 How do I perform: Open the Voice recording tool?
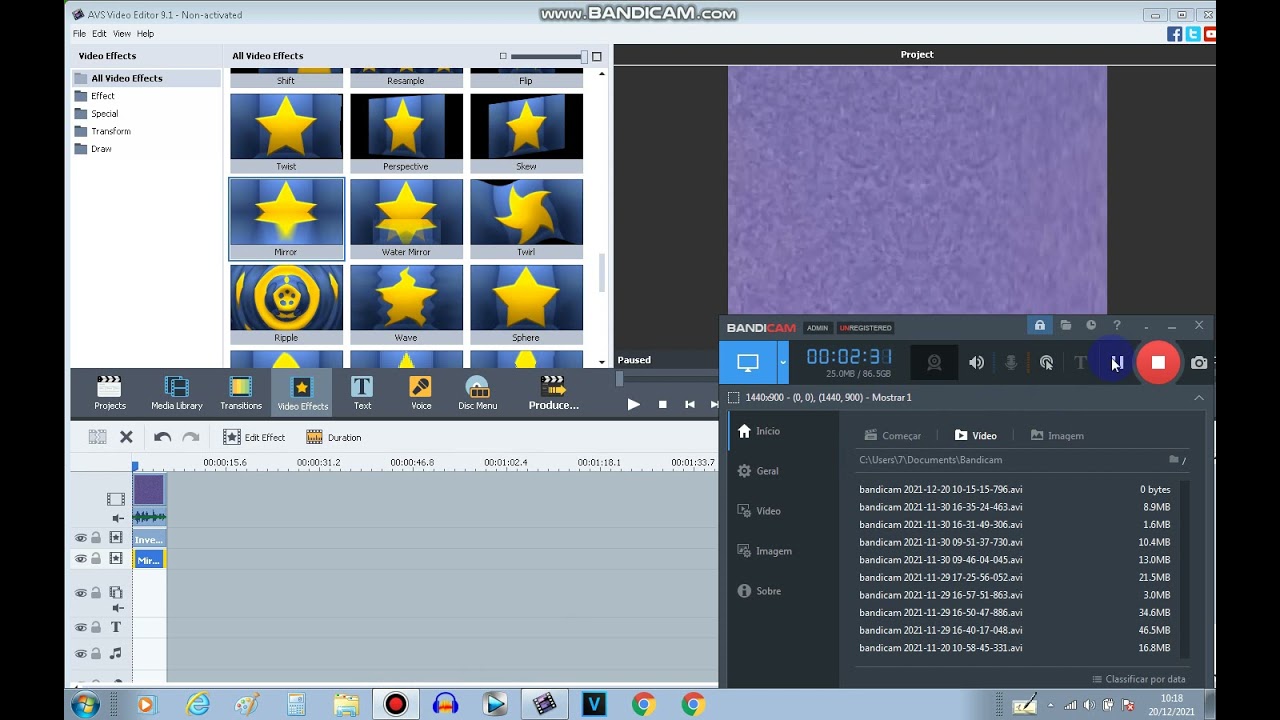tap(421, 393)
